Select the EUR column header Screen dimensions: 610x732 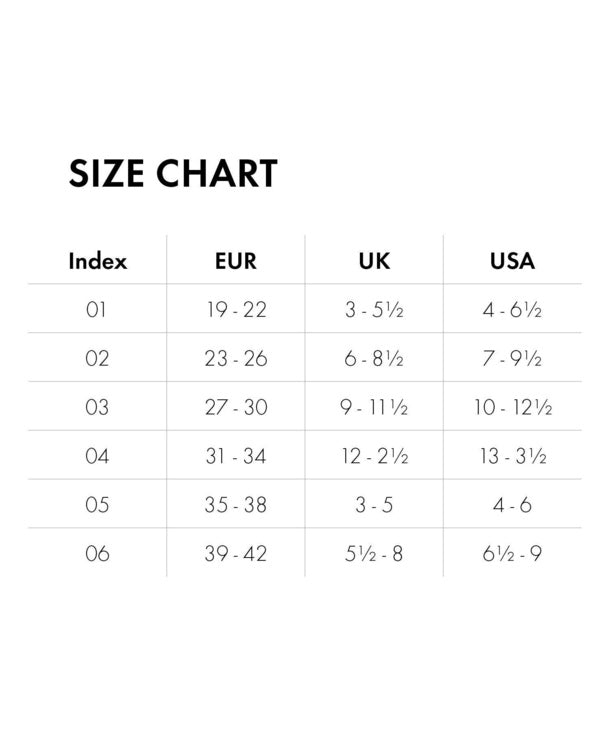coord(236,261)
